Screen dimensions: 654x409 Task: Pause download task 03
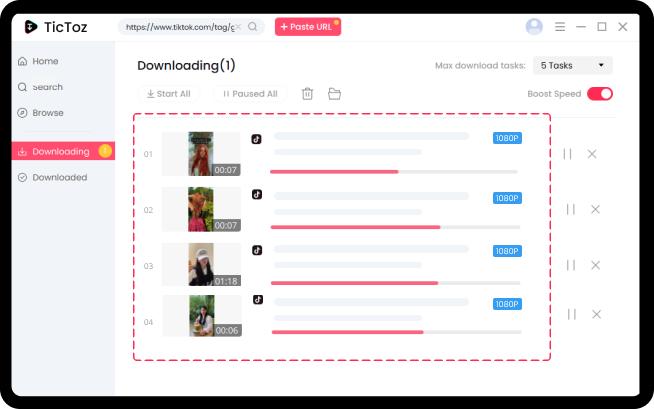pos(571,265)
